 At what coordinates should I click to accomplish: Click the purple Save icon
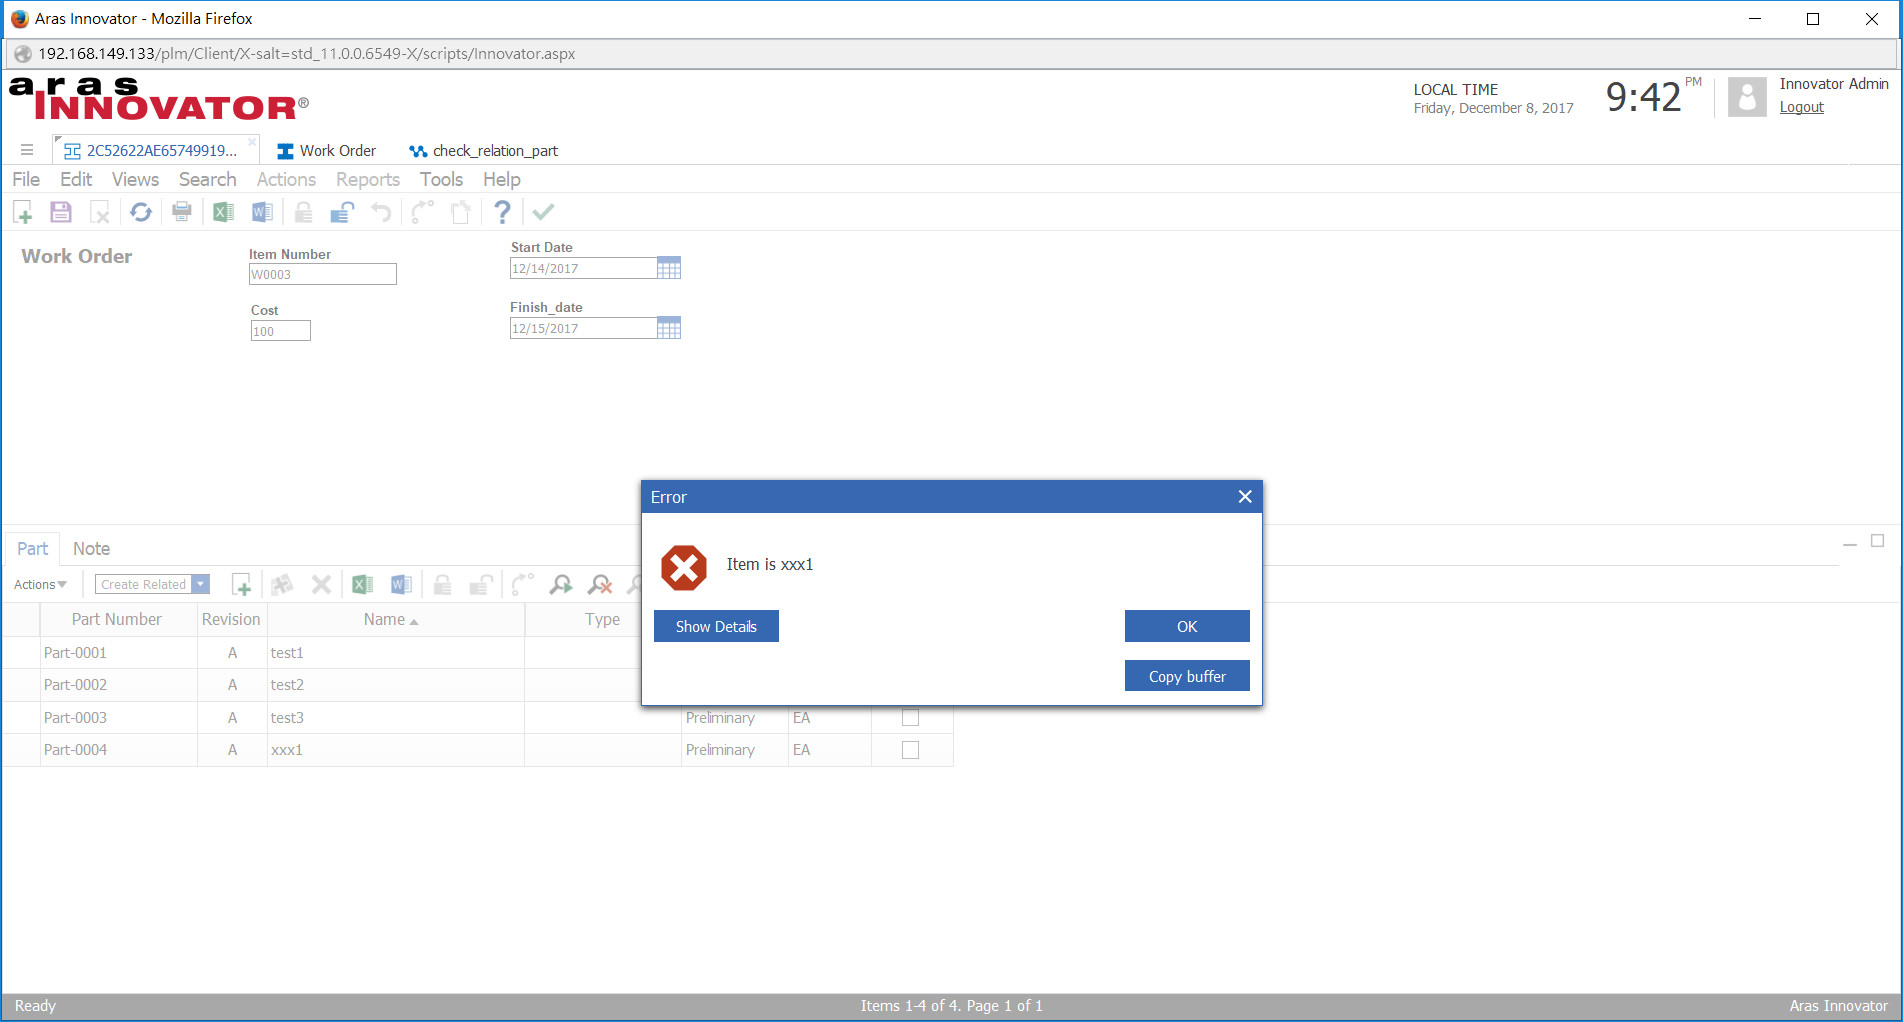coord(61,212)
